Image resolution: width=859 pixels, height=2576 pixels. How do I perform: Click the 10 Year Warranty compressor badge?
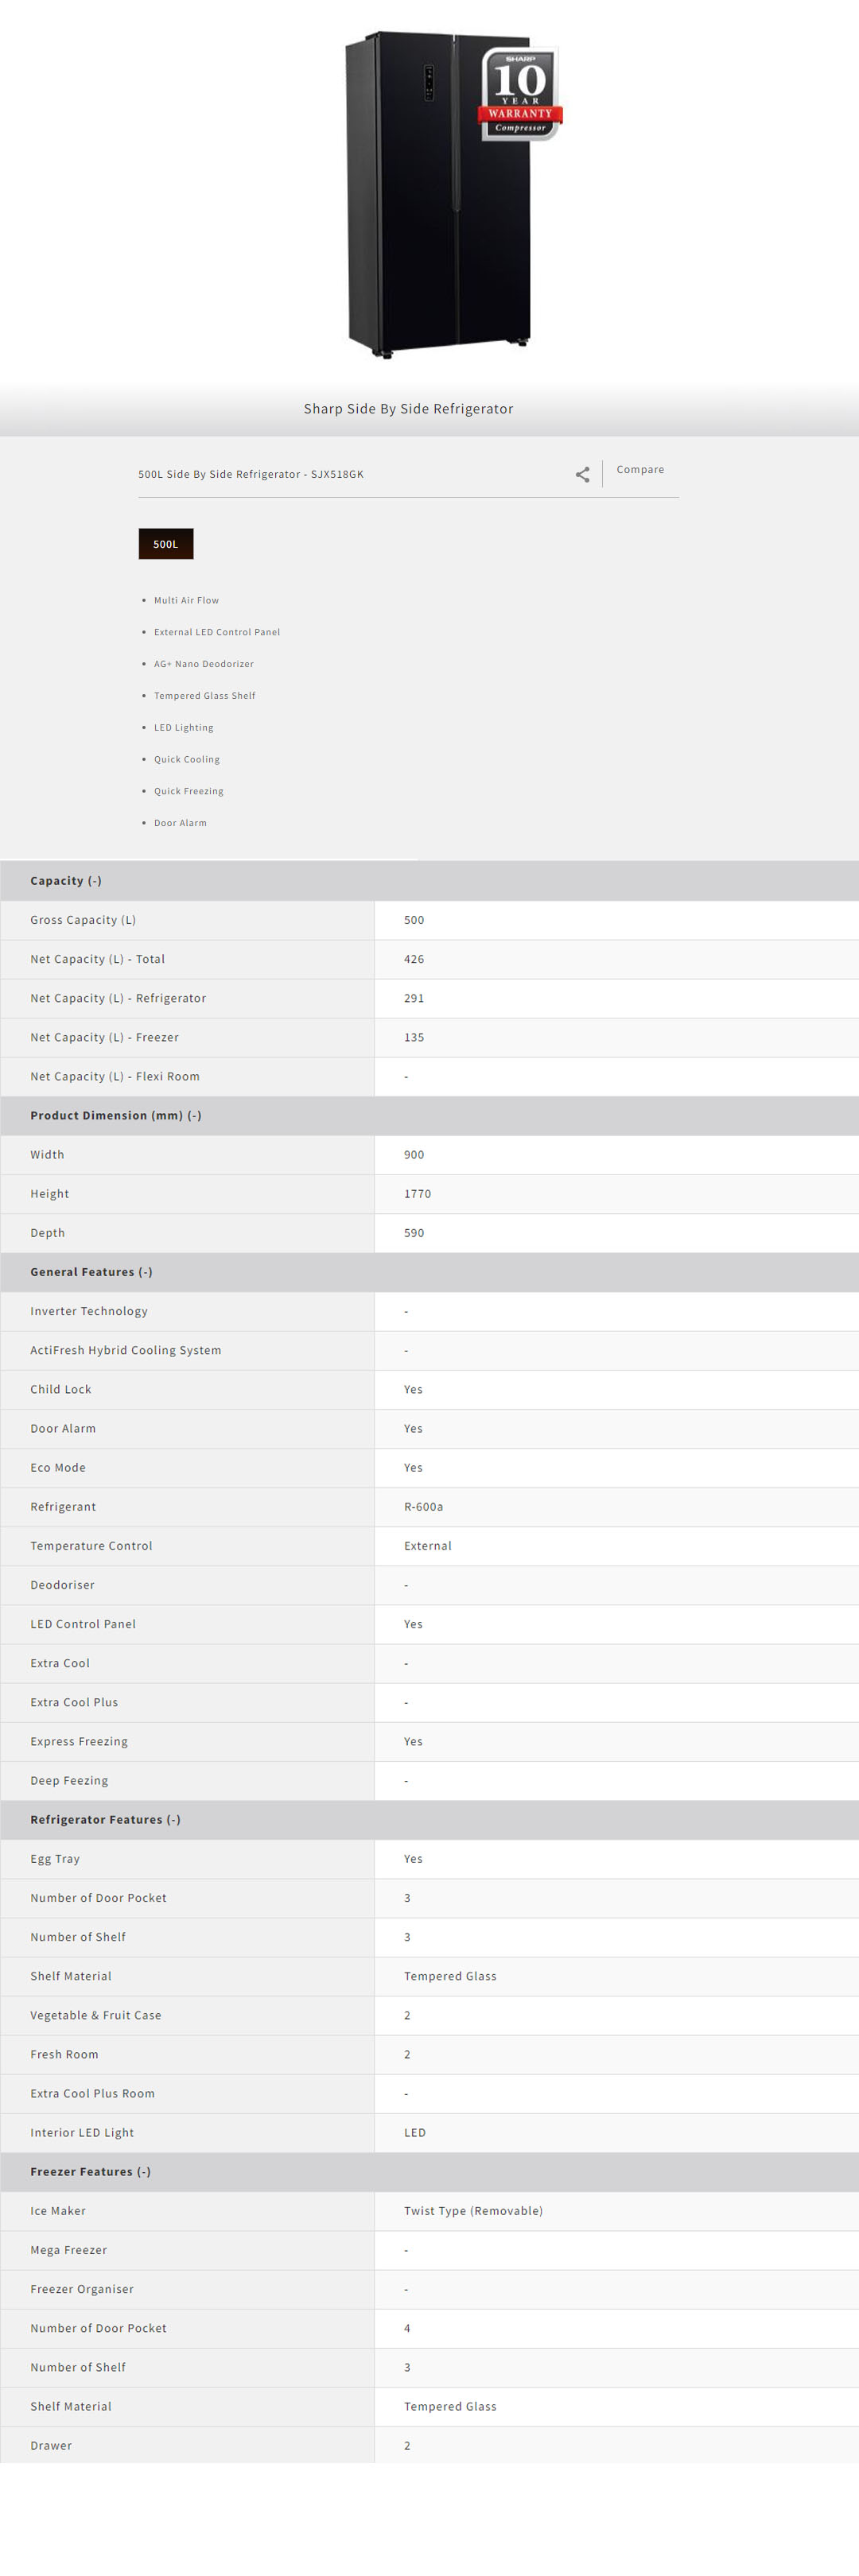[520, 94]
